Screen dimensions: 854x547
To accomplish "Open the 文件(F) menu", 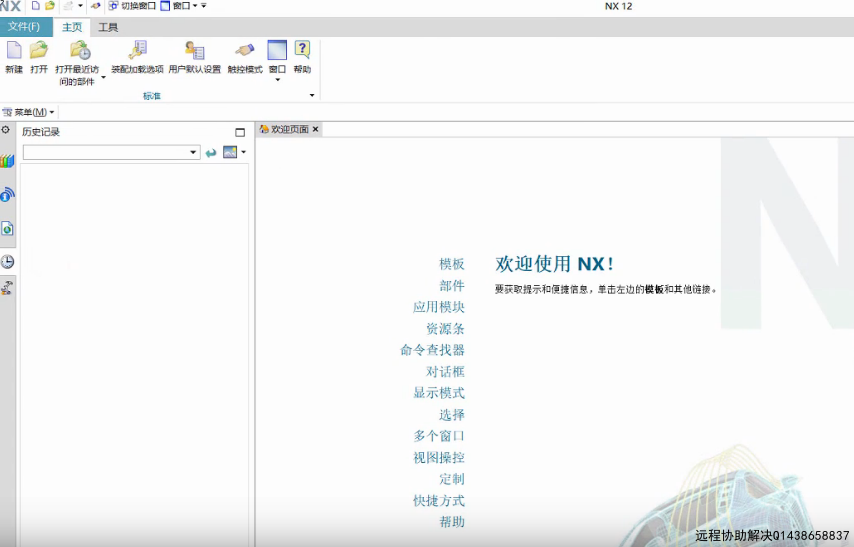I will pyautogui.click(x=24, y=27).
